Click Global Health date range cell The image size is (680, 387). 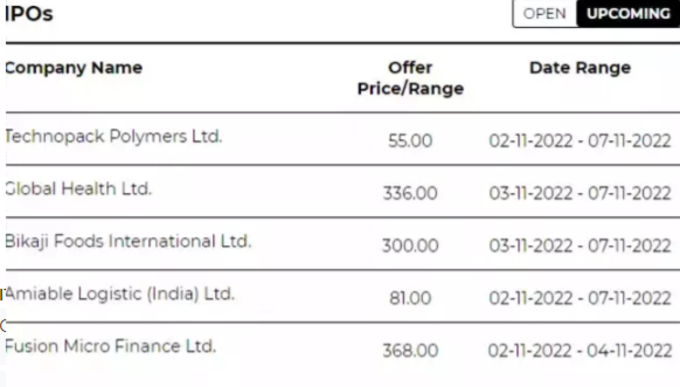580,193
